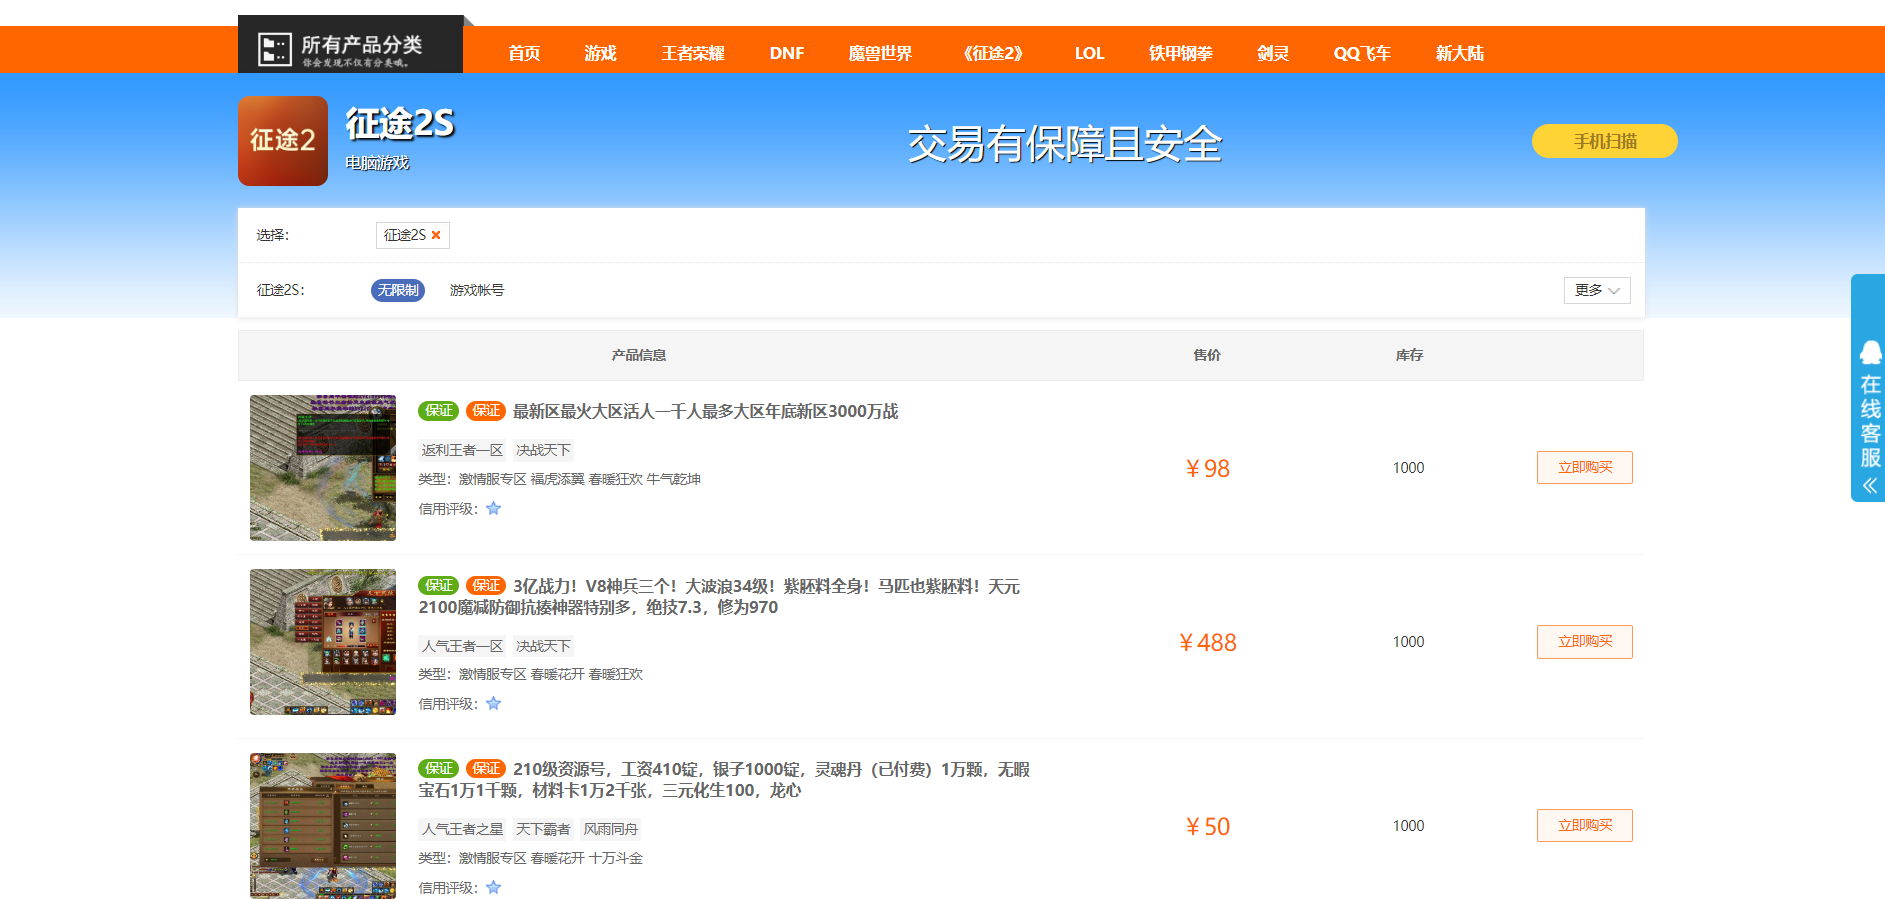This screenshot has height=899, width=1885.
Task: Select 剑灵 in the top nav
Action: click(1273, 53)
